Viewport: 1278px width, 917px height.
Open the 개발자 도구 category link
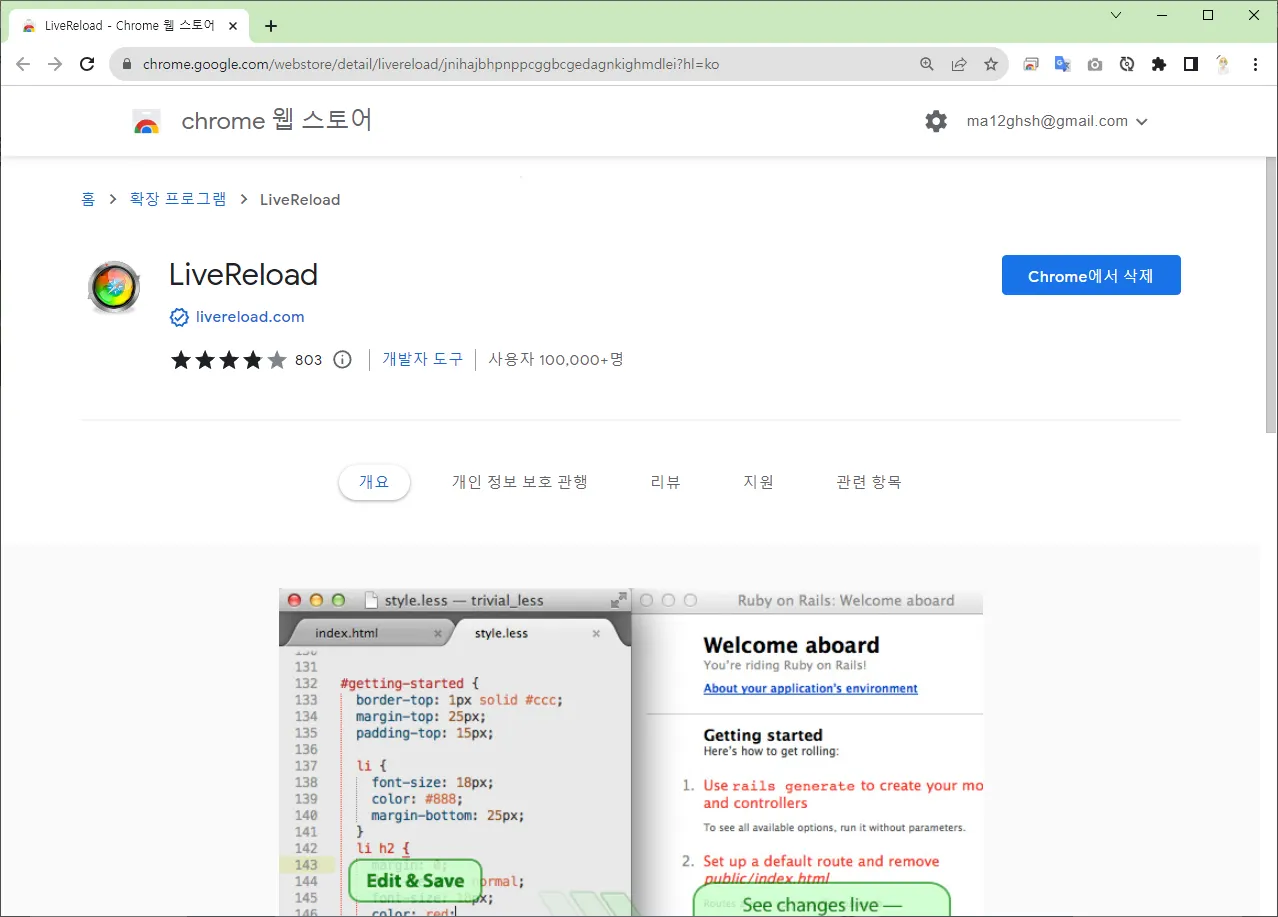423,359
